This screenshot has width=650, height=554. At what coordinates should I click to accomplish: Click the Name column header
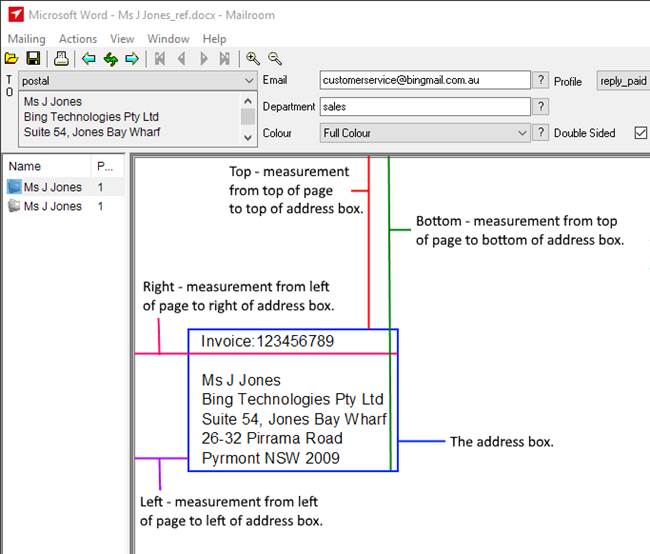click(48, 166)
